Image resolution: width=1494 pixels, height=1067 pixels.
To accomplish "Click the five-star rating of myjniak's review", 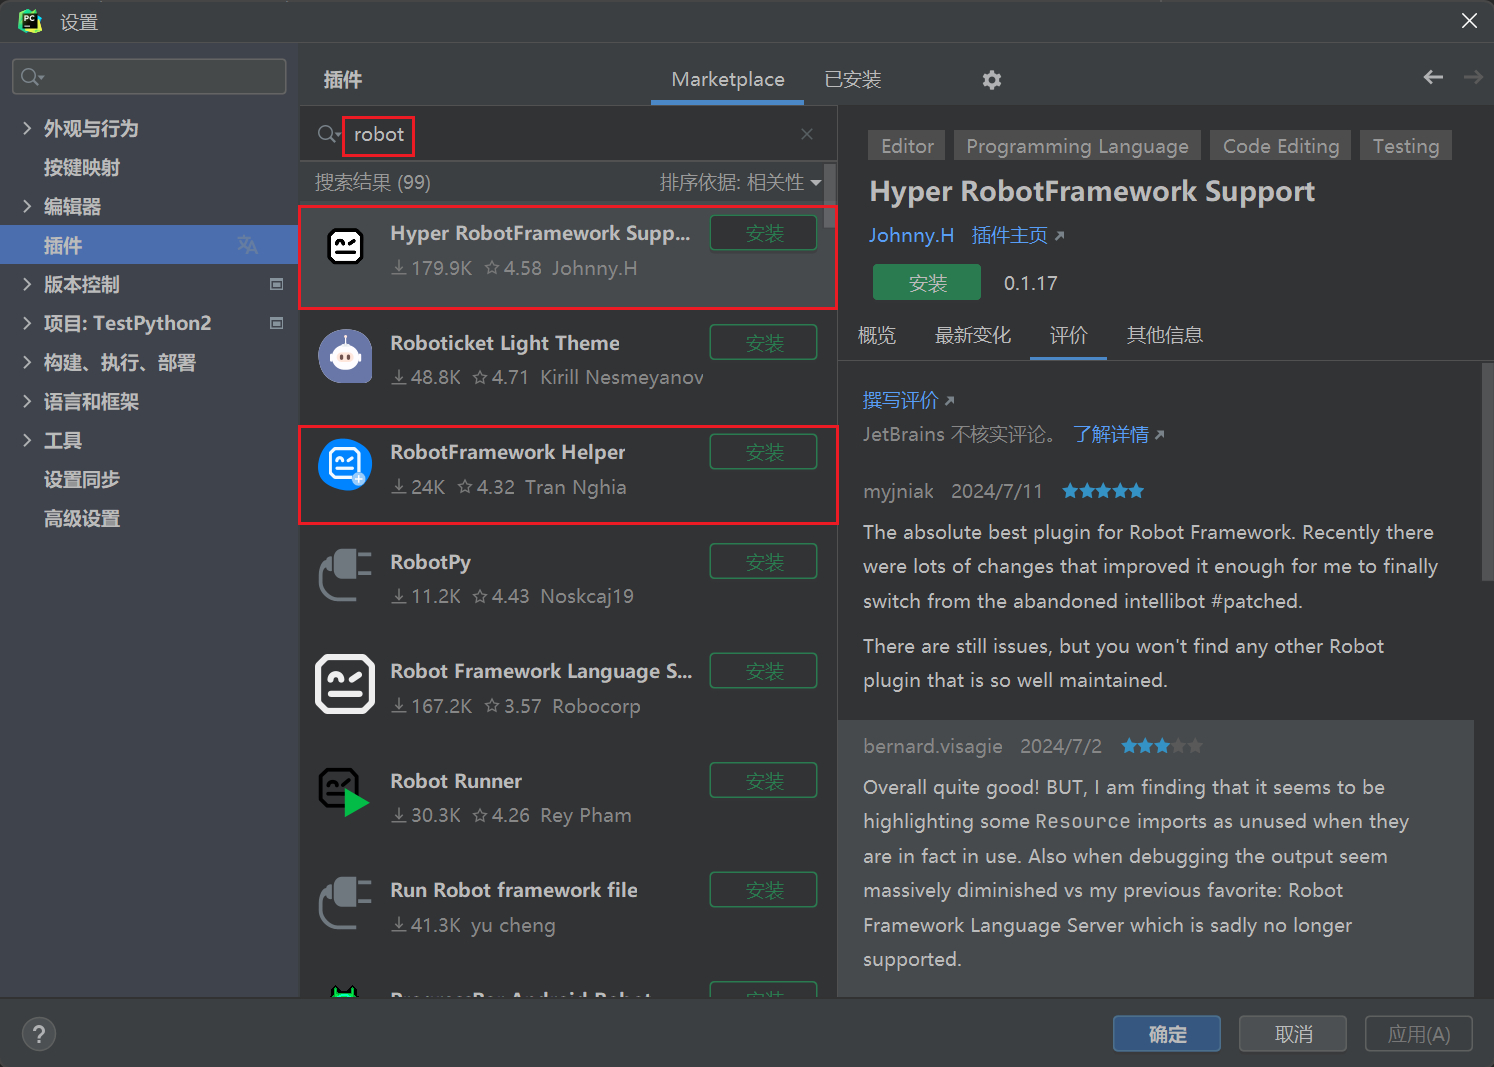I will coord(1103,491).
